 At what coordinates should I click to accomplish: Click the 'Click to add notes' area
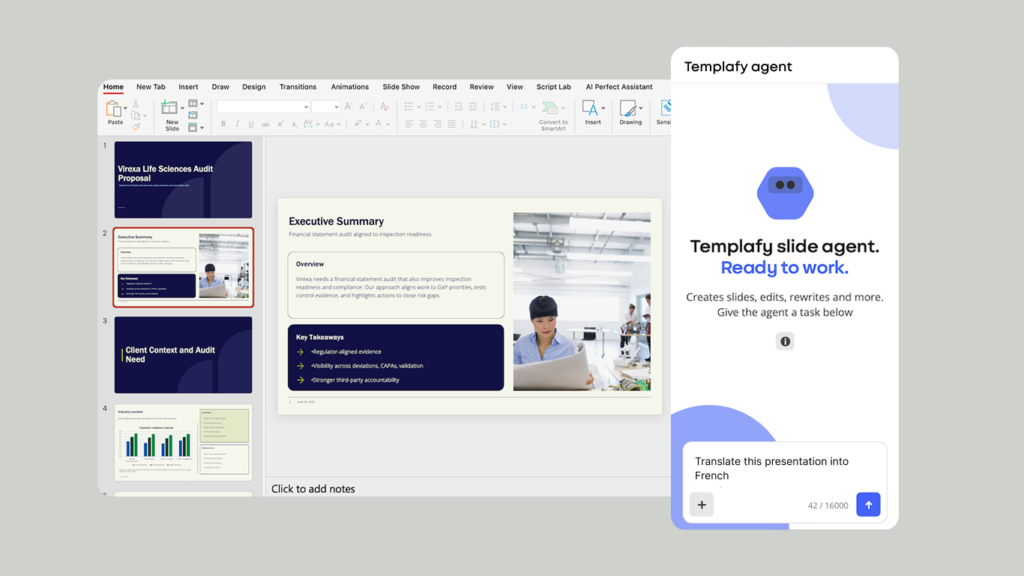click(313, 488)
